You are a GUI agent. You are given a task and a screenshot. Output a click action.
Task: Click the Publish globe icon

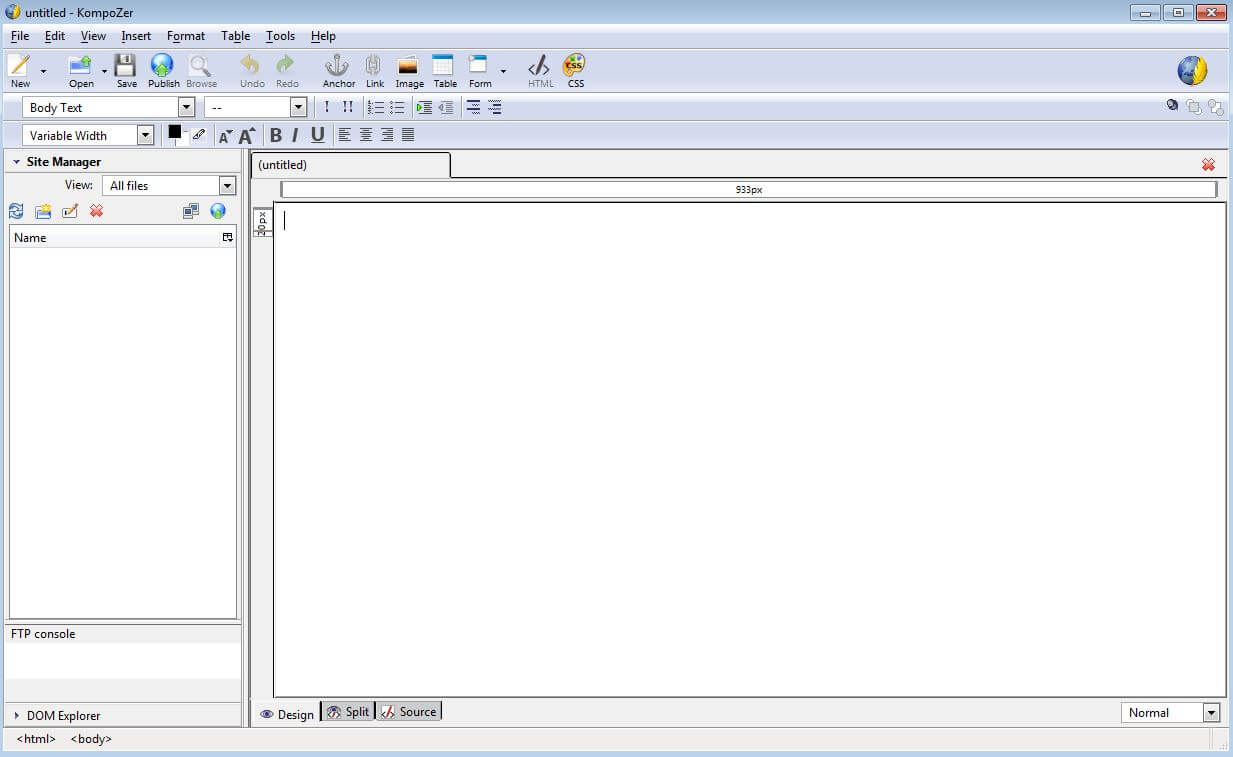pos(162,66)
